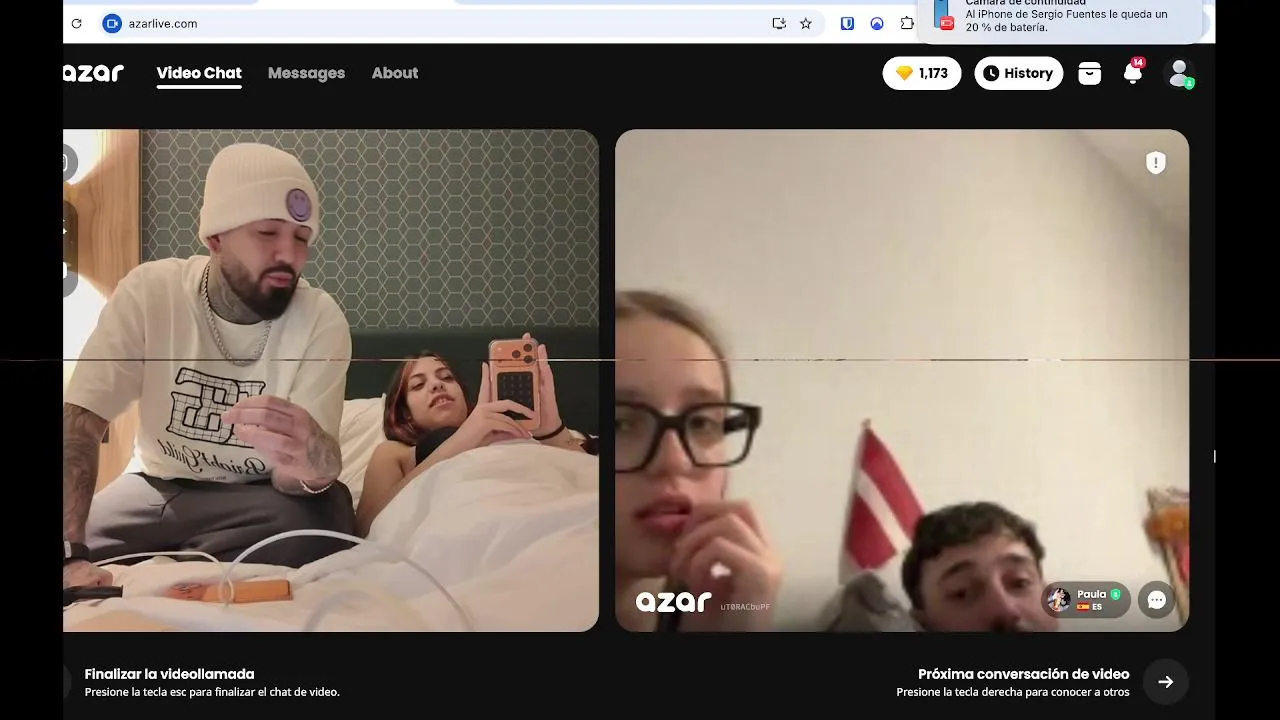Screen dimensions: 1280x720
Task: Open the chat bubble in partner video
Action: click(1157, 600)
